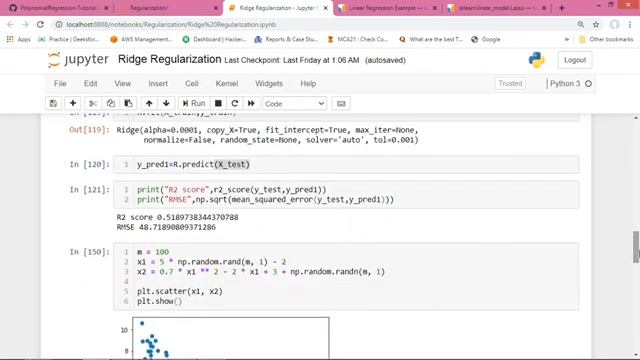This screenshot has height=360, width=640.
Task: Click the Last Checkpoint text
Action: (292, 60)
